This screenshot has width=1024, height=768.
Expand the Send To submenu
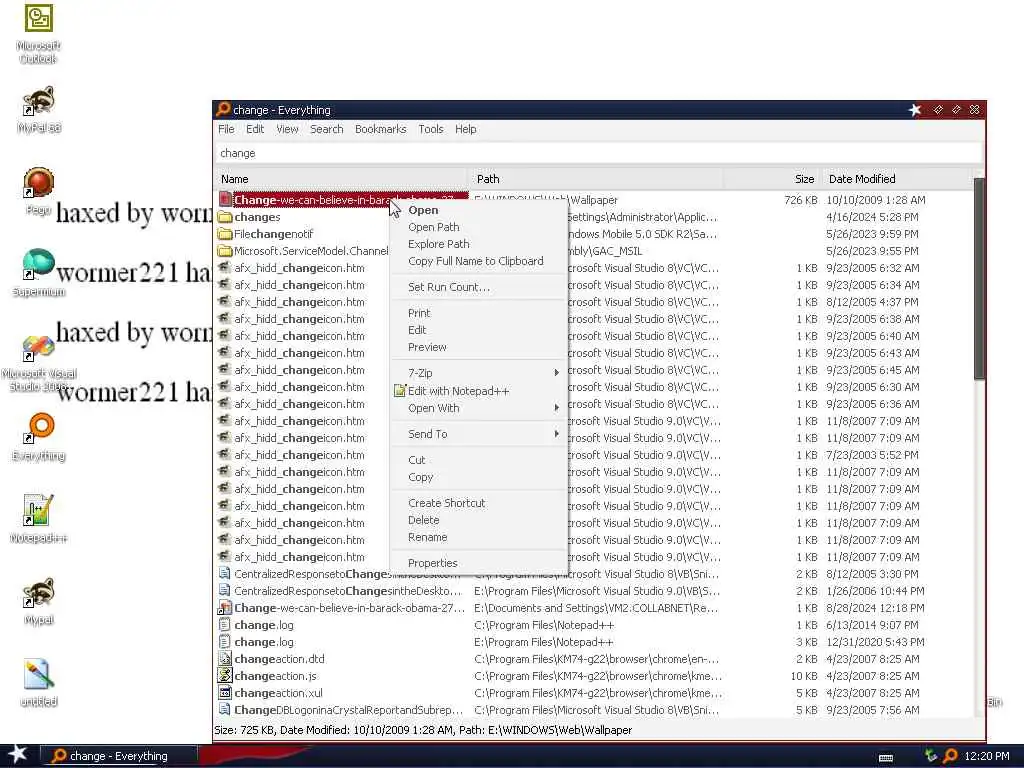(478, 434)
